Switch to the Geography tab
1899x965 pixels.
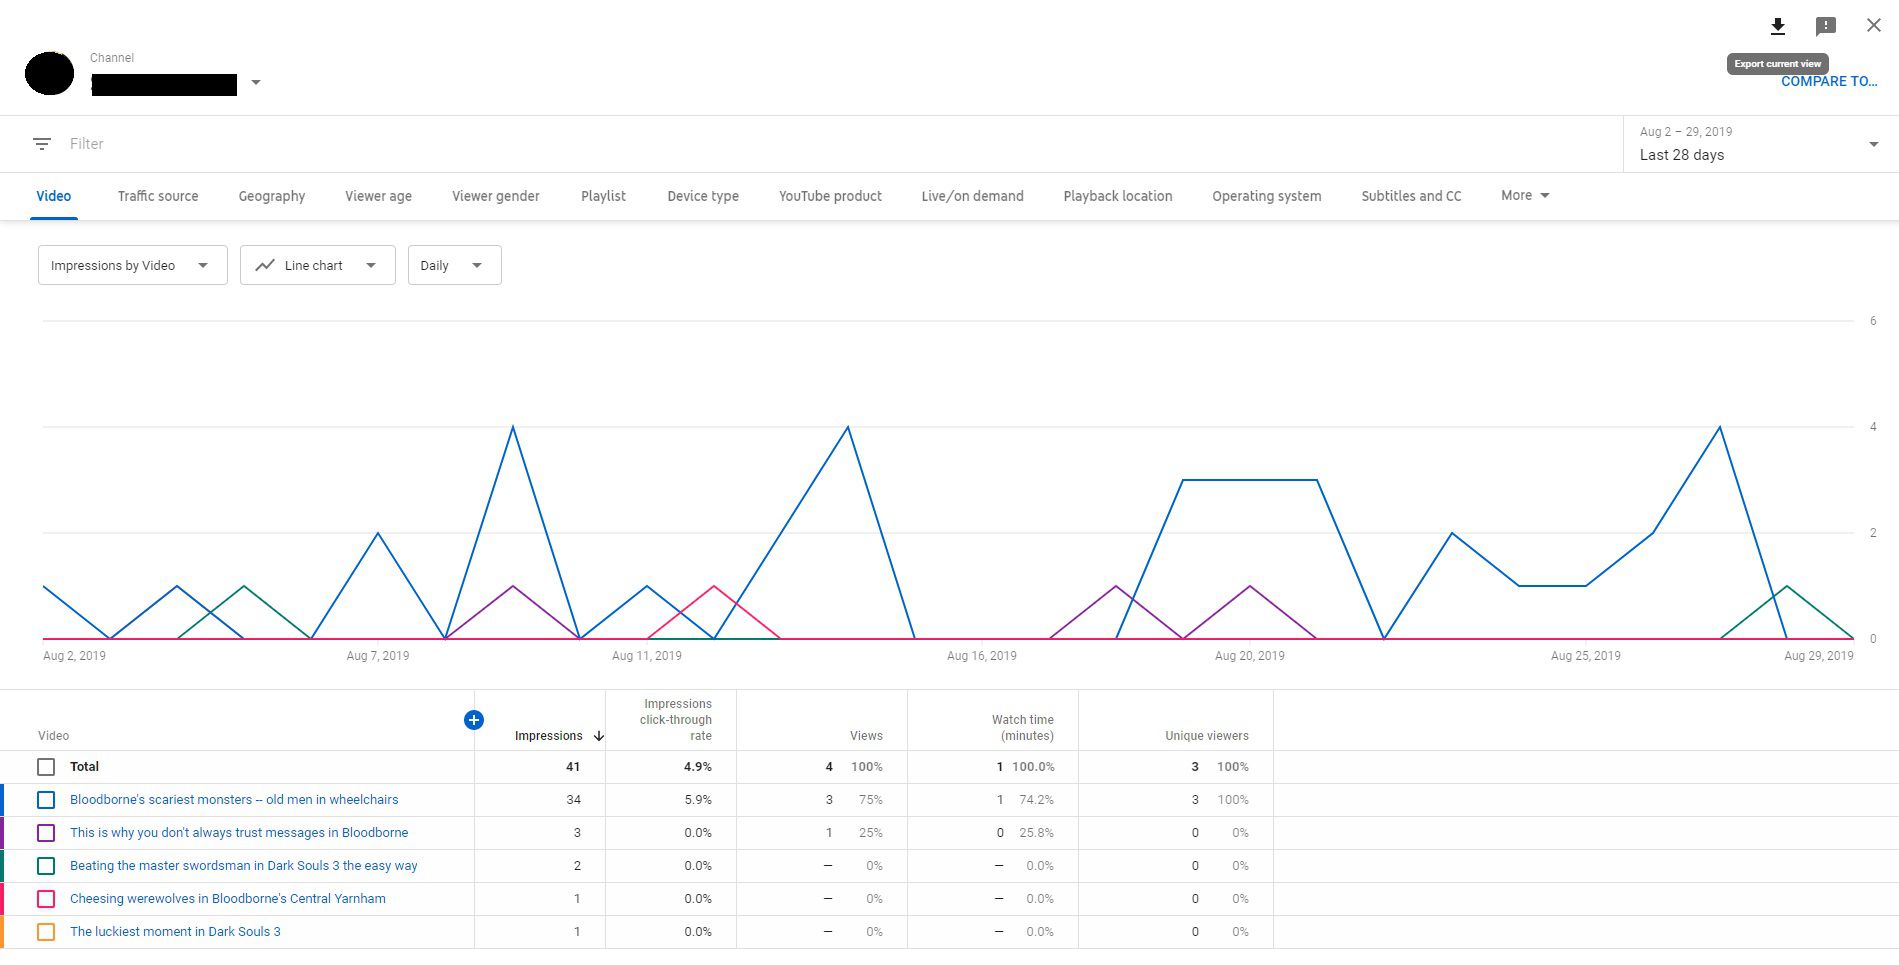tap(272, 196)
